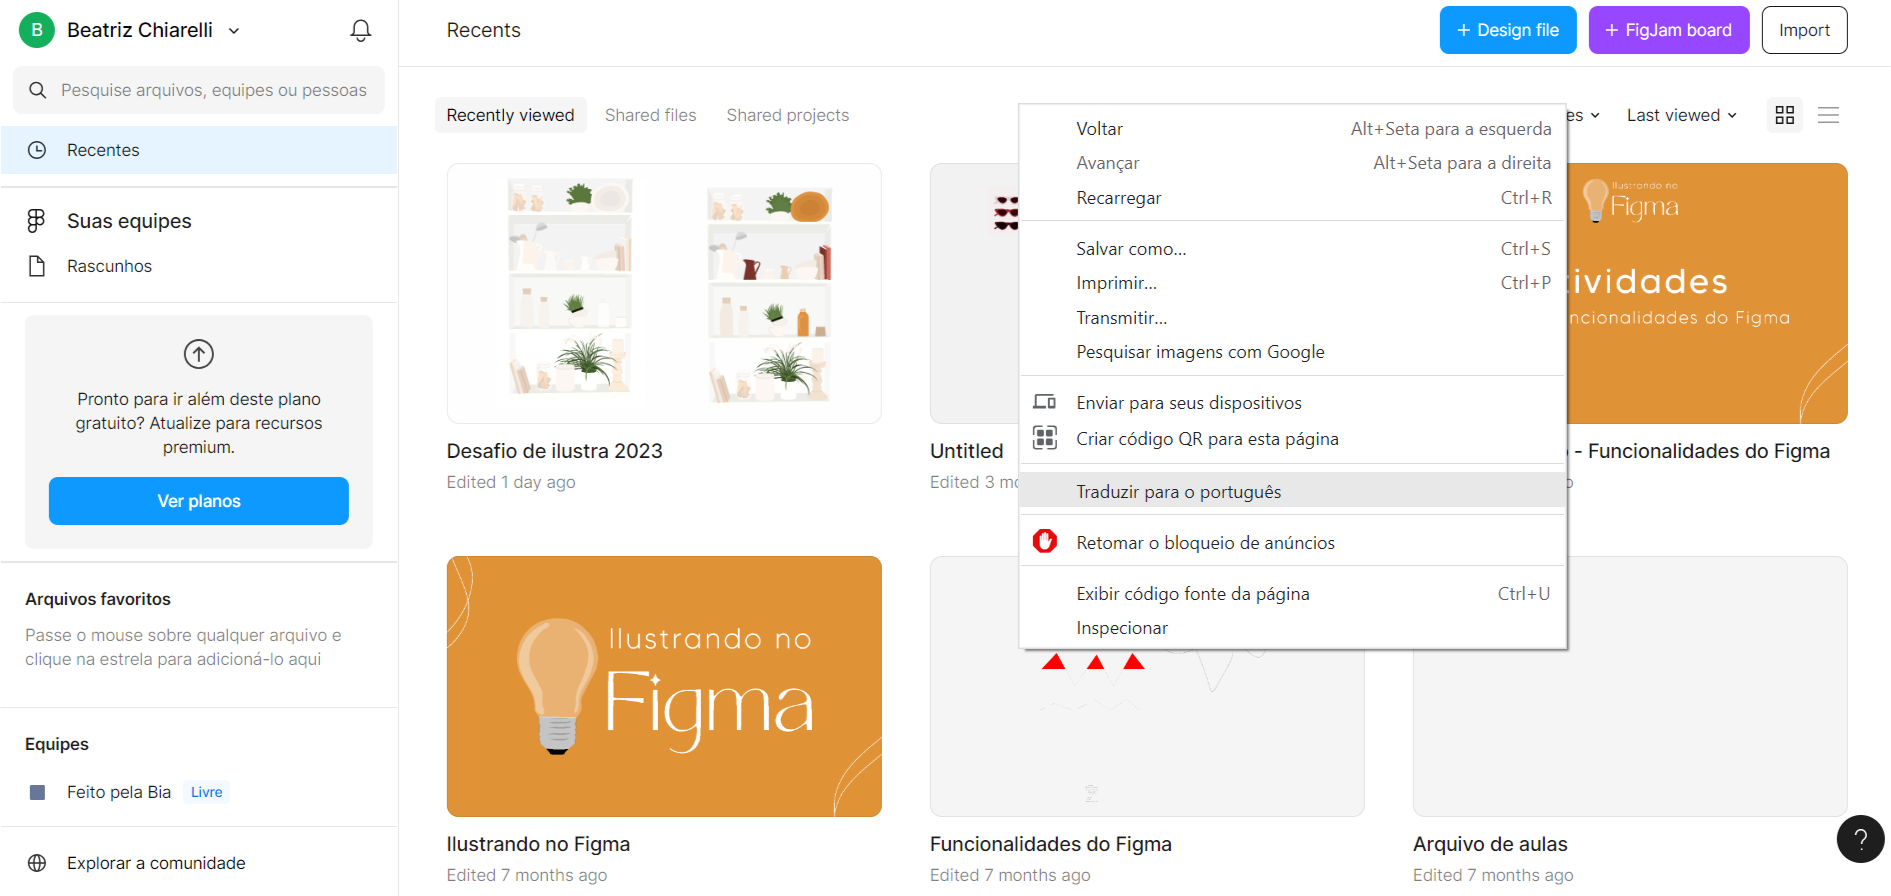Create a new FigJam board
The height and width of the screenshot is (896, 1891).
[1668, 30]
